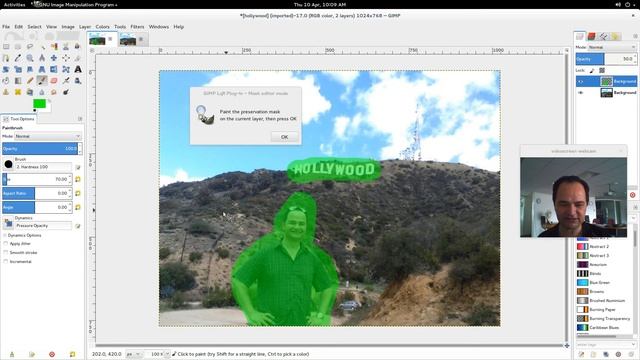Select the Paintbrush tool
Viewport: 640px width, 360px height.
tap(42, 81)
